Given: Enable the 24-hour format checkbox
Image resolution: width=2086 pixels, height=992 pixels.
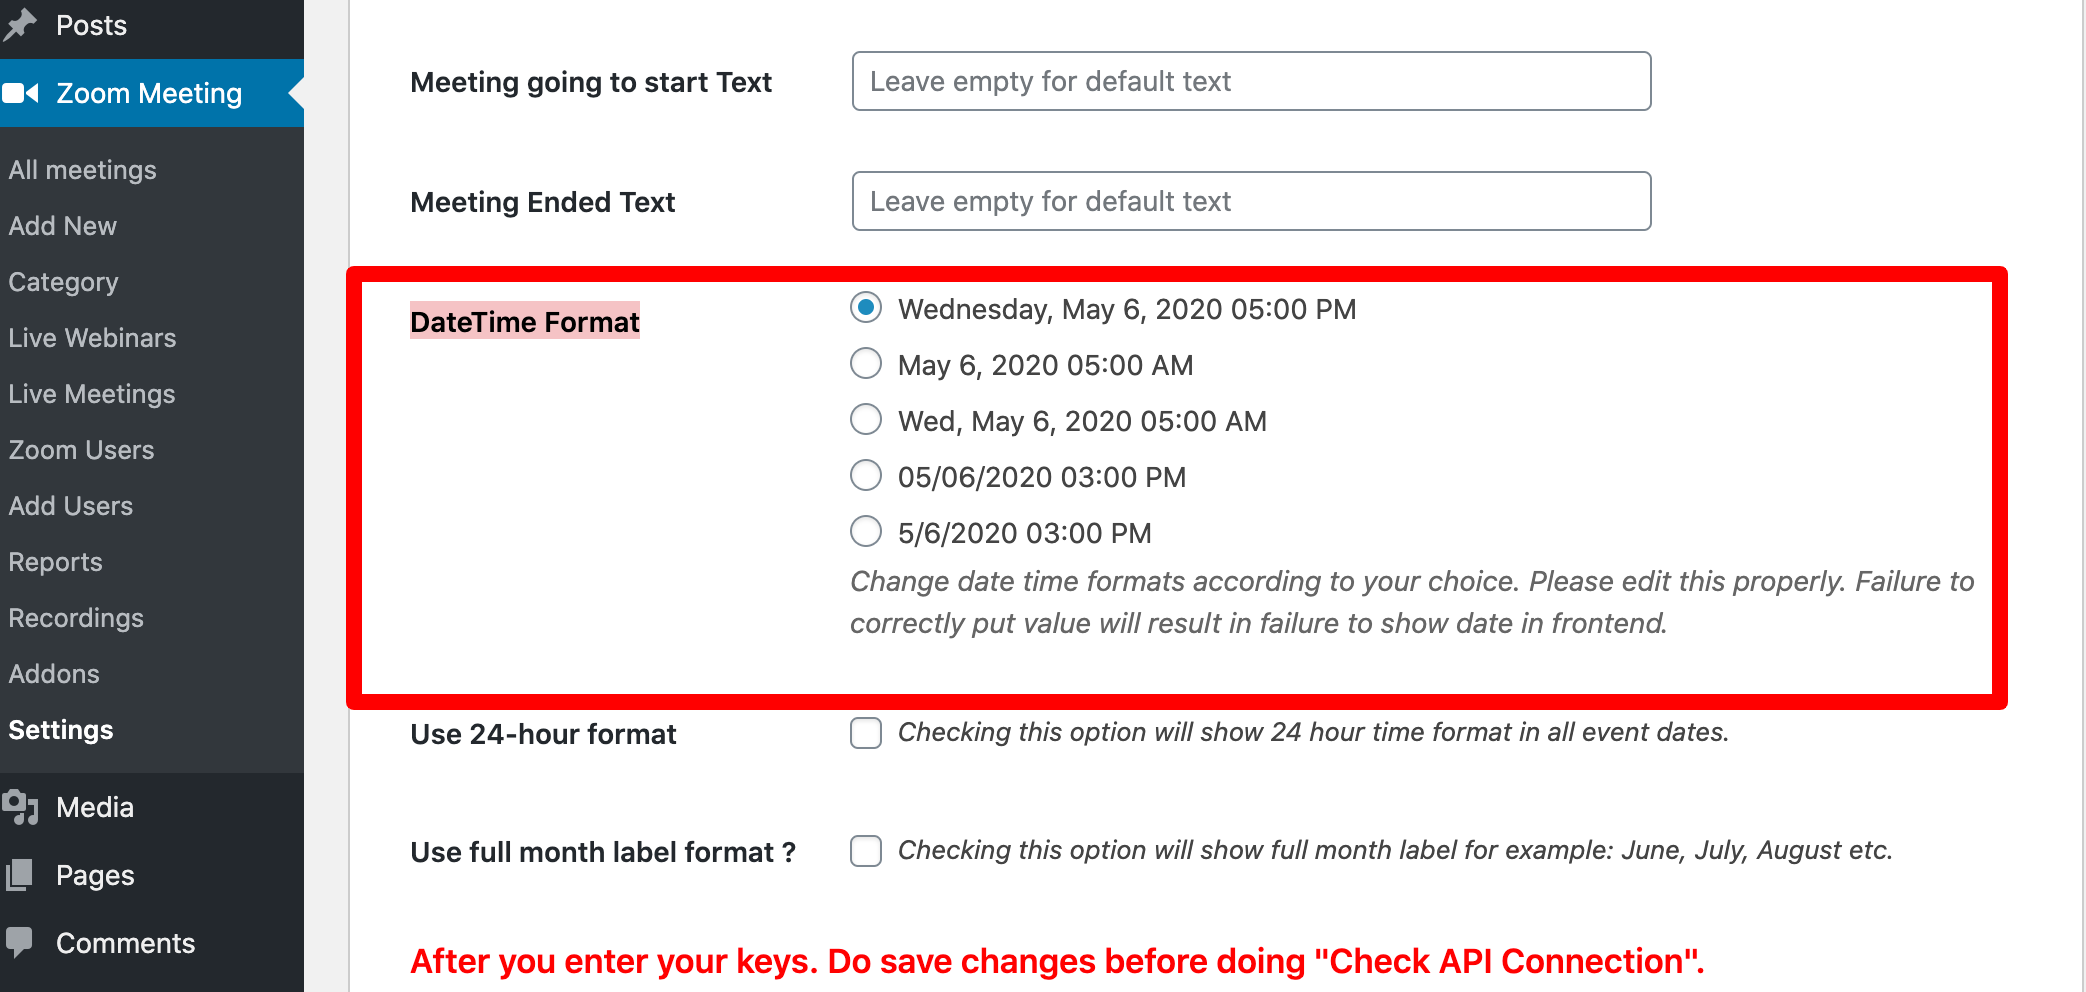Looking at the screenshot, I should (x=864, y=733).
